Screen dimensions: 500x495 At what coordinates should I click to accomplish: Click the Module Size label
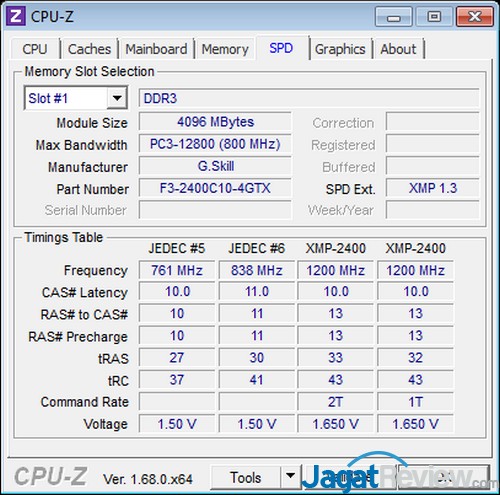(92, 123)
